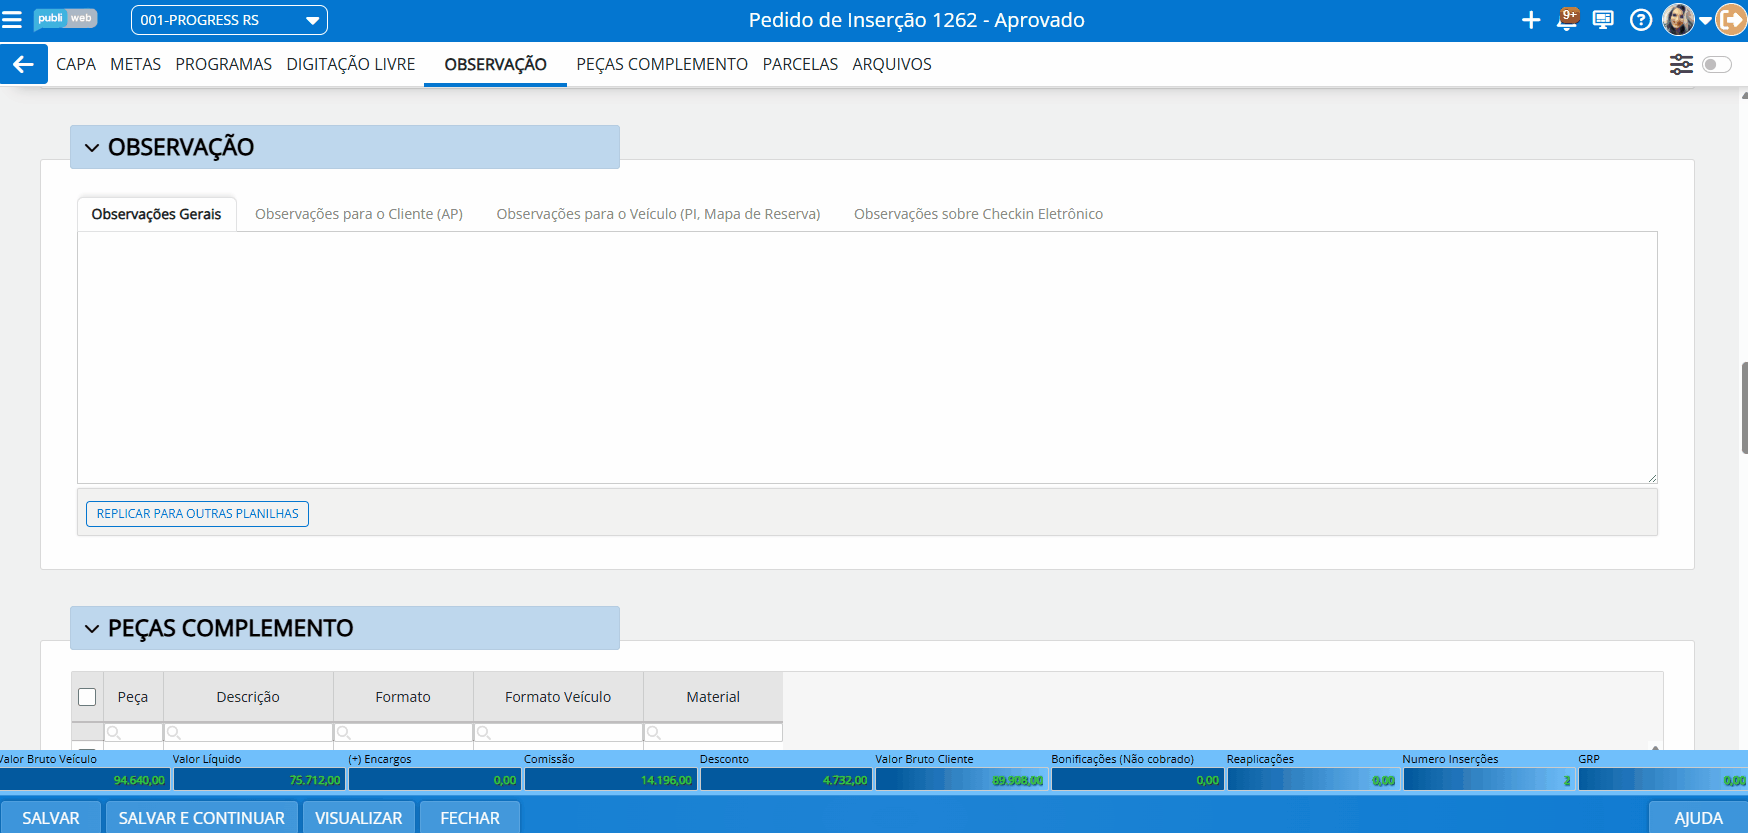The image size is (1748, 833).
Task: Open the help question mark icon
Action: [x=1640, y=20]
